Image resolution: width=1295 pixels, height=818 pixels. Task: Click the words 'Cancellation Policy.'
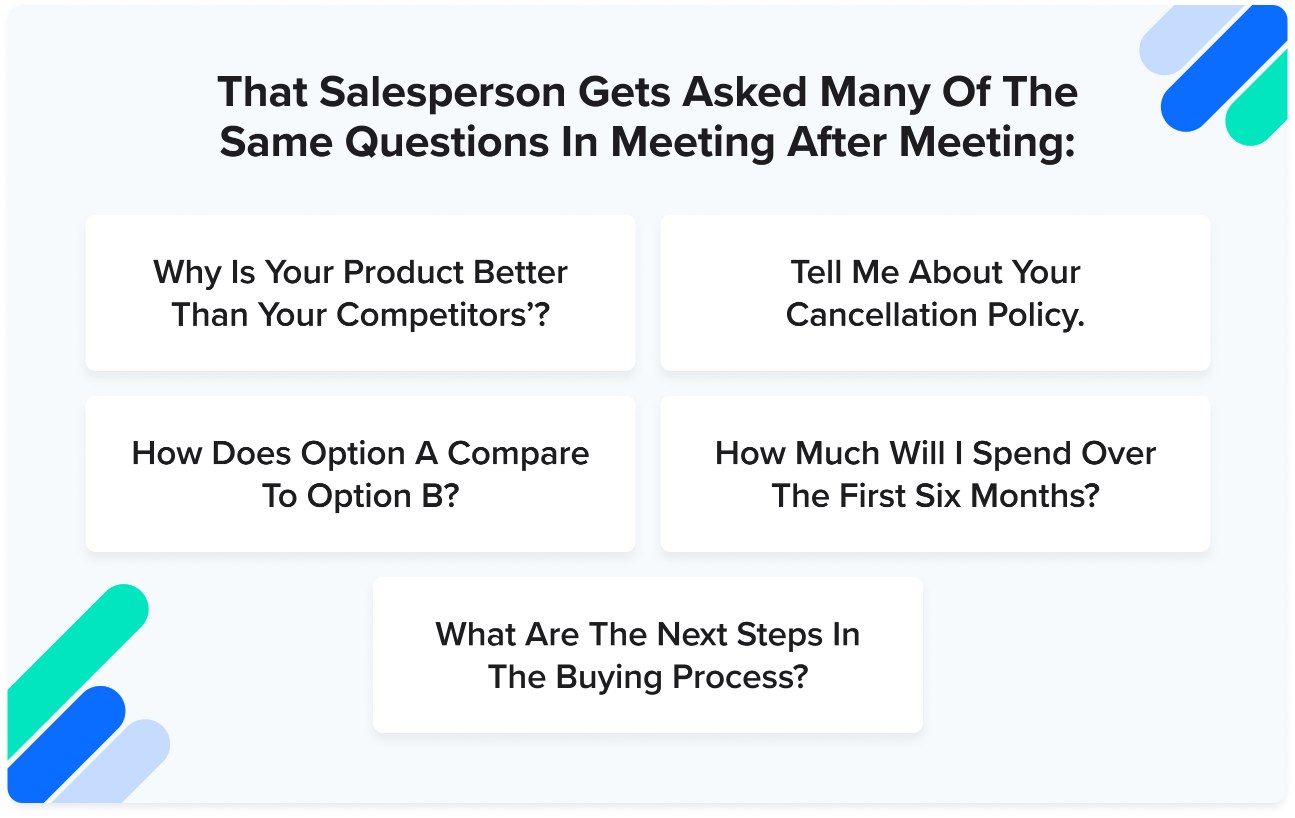[x=935, y=315]
